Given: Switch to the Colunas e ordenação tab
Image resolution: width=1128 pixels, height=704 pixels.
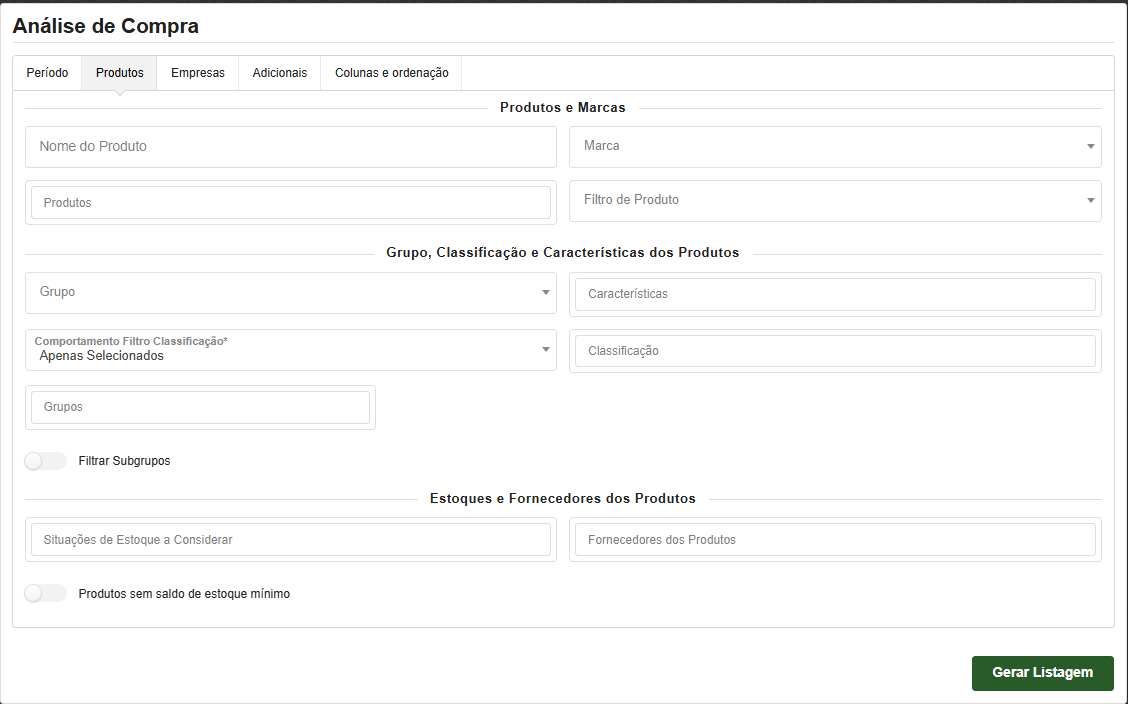Looking at the screenshot, I should tap(390, 72).
